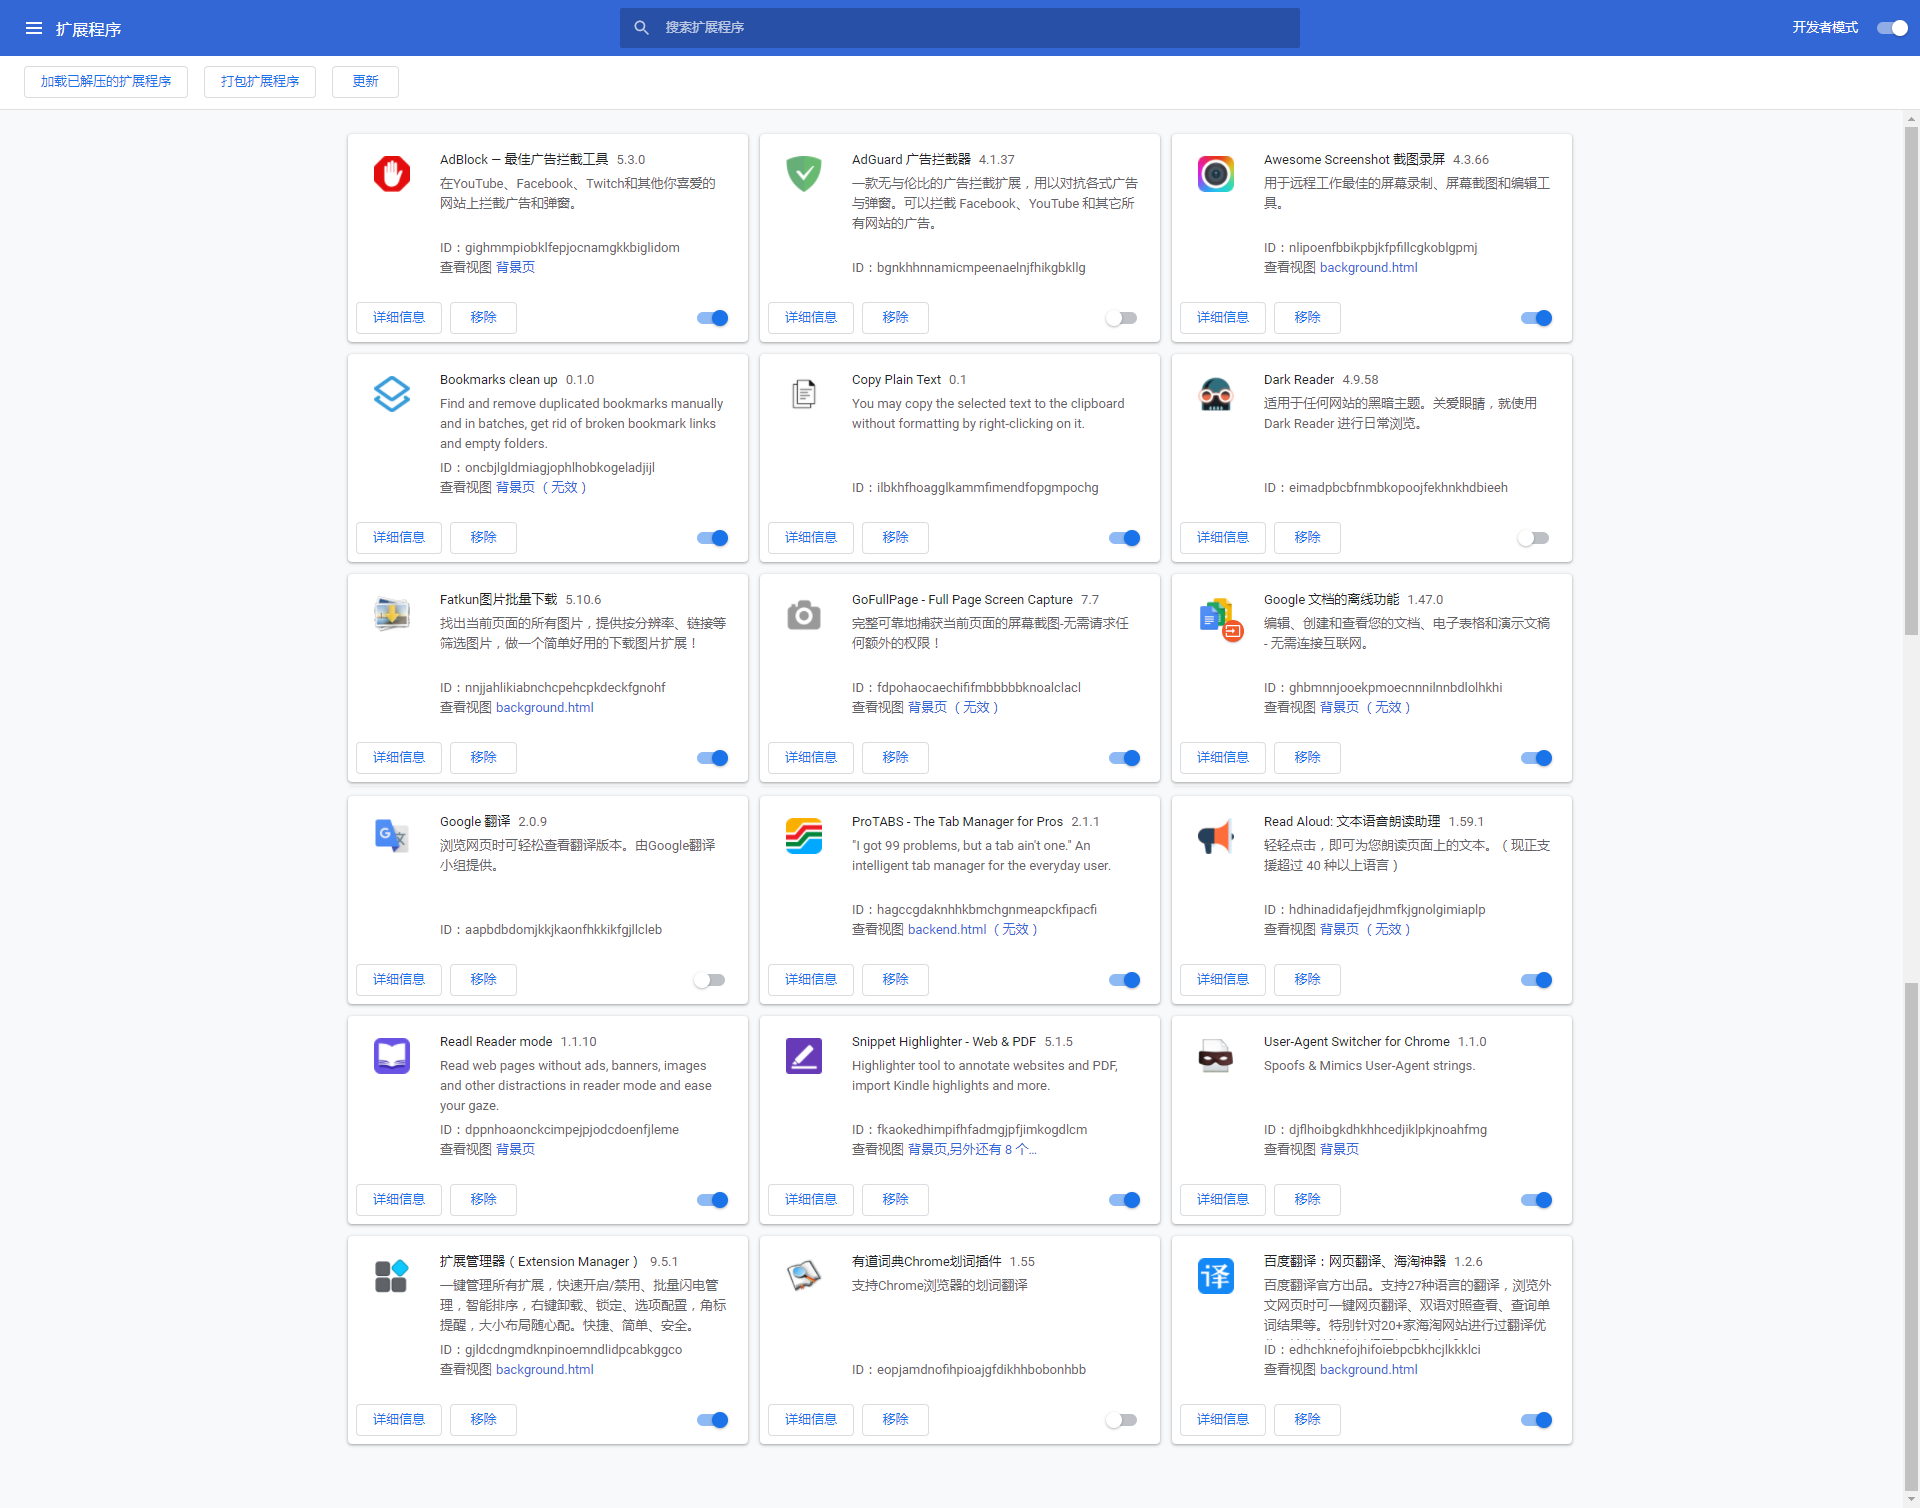Open the hamburger main menu
Screen dimensions: 1920x1508
click(34, 28)
